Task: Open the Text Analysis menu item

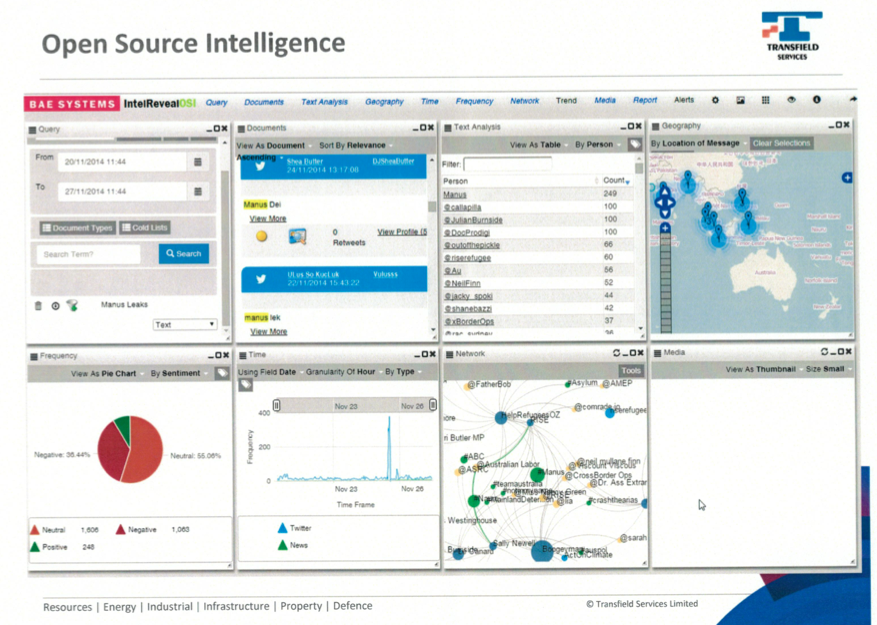Action: [x=324, y=102]
